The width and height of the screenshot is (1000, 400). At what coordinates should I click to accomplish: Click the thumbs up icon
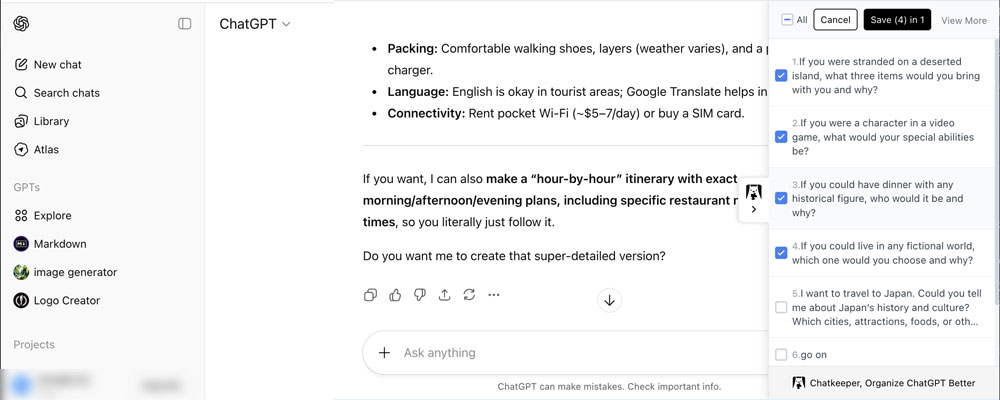point(395,295)
